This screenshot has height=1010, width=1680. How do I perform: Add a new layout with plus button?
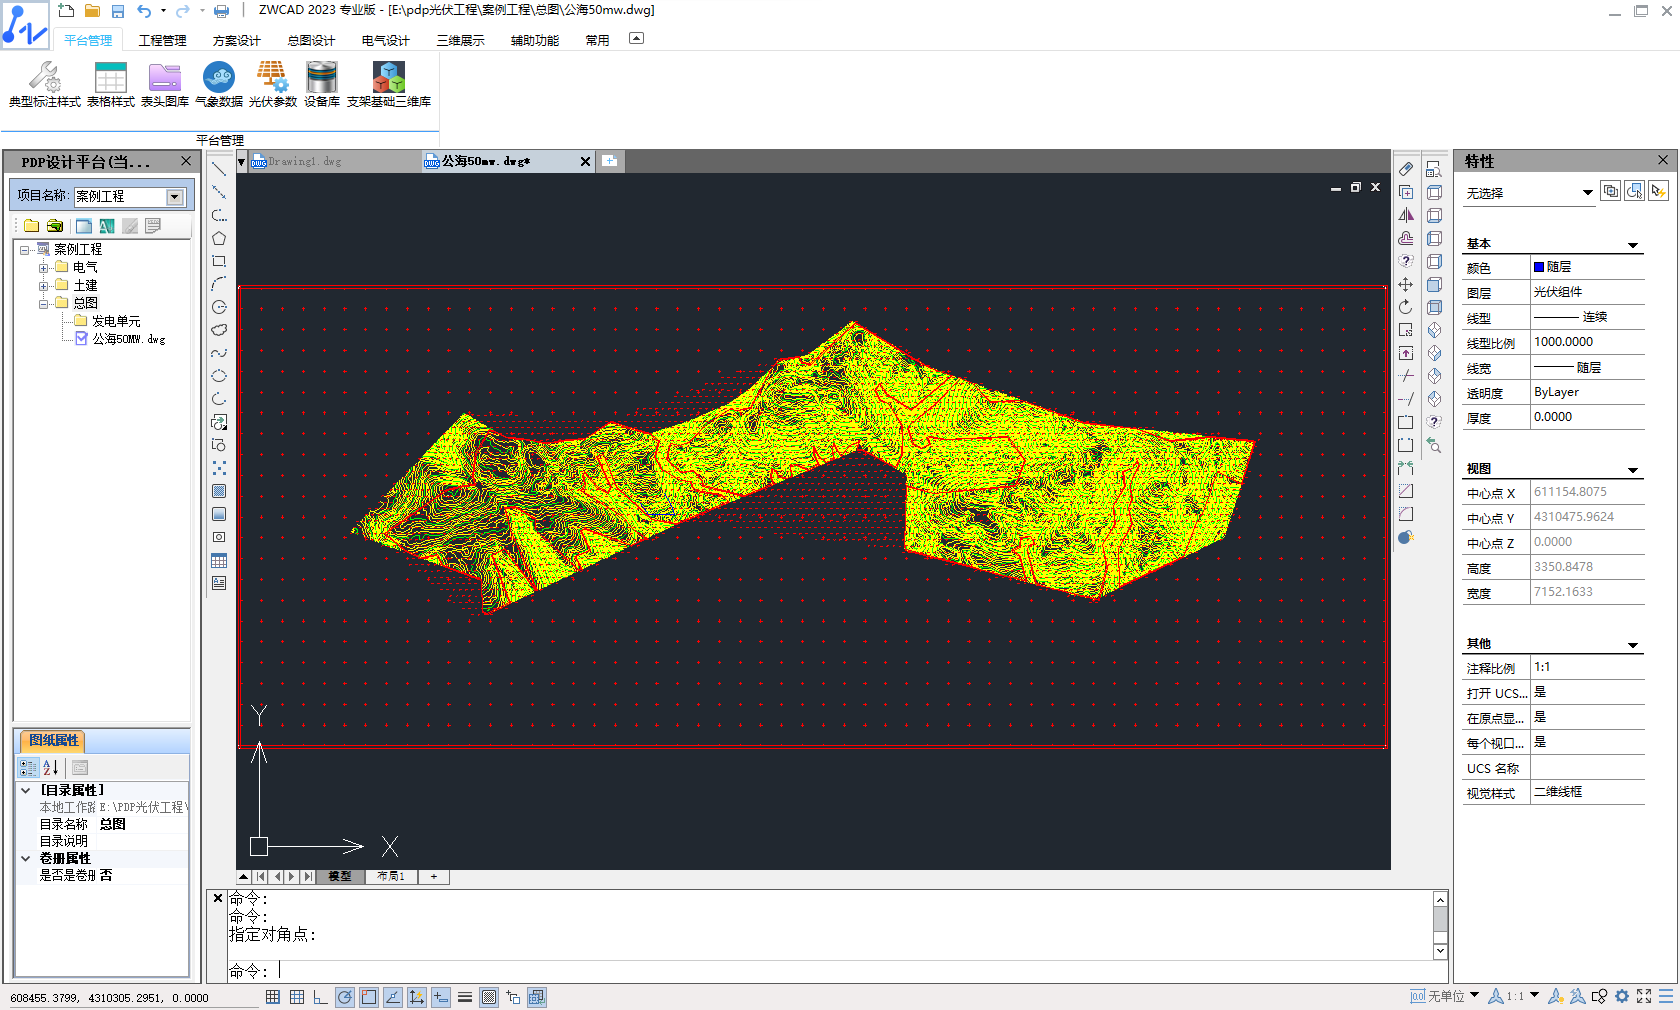click(x=434, y=876)
